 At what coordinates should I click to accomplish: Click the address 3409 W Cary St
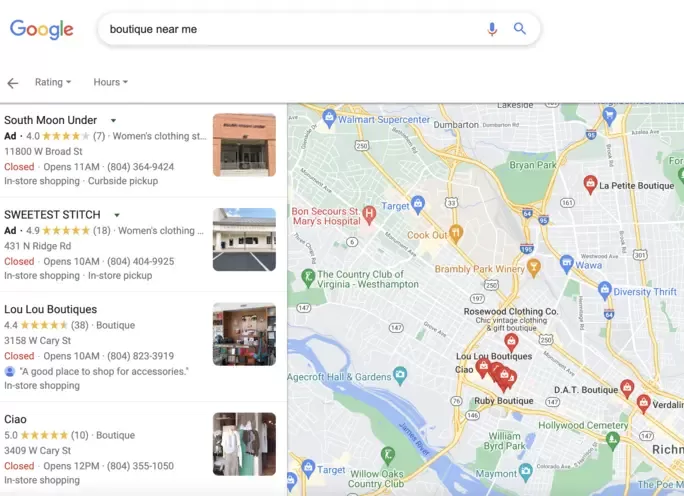[38, 451]
